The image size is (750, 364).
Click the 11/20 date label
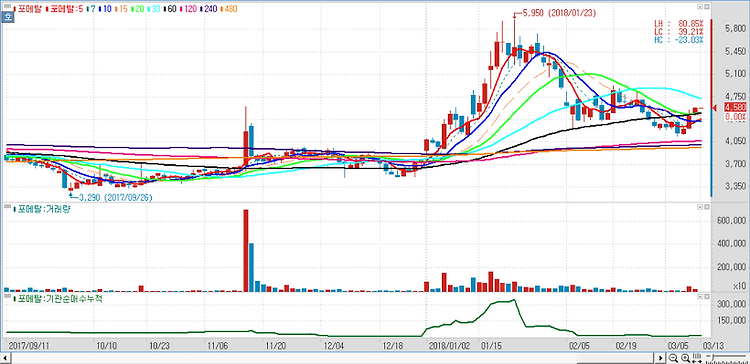276,345
